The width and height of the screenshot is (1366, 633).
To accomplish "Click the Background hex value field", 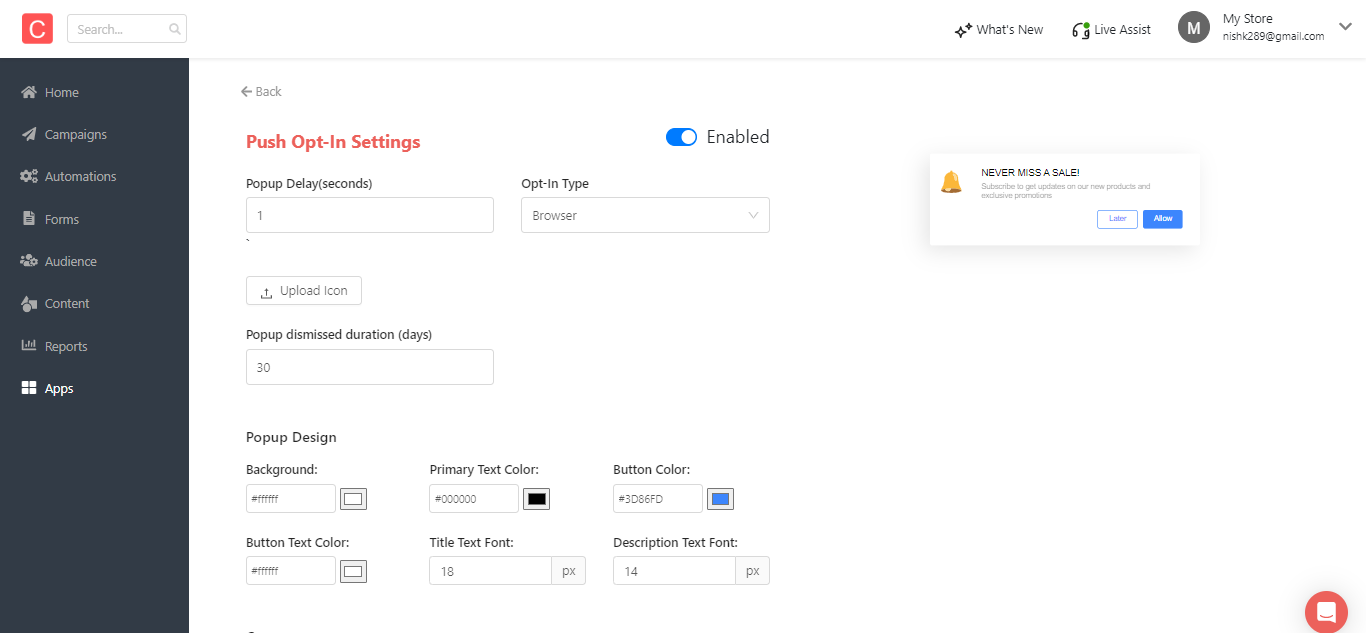I will (291, 498).
